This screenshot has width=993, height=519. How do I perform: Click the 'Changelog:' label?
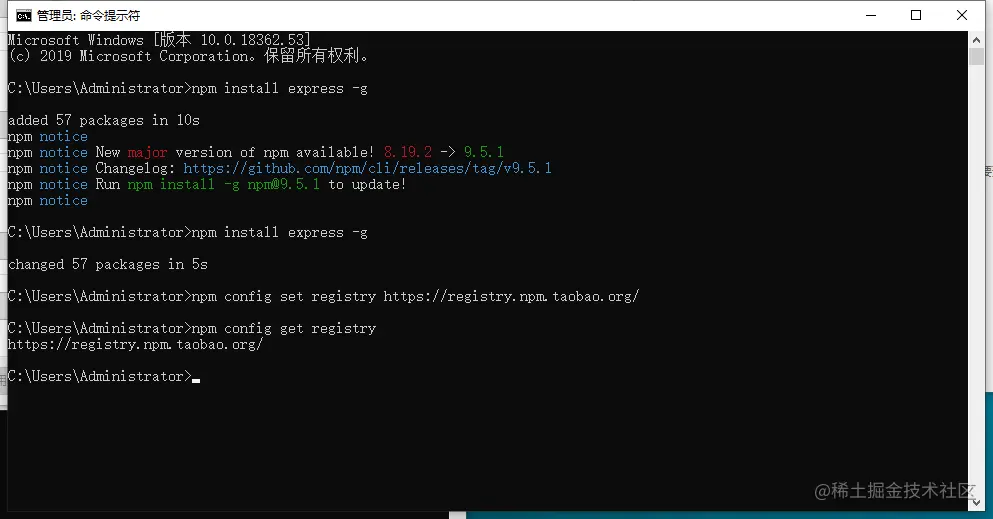(x=136, y=168)
